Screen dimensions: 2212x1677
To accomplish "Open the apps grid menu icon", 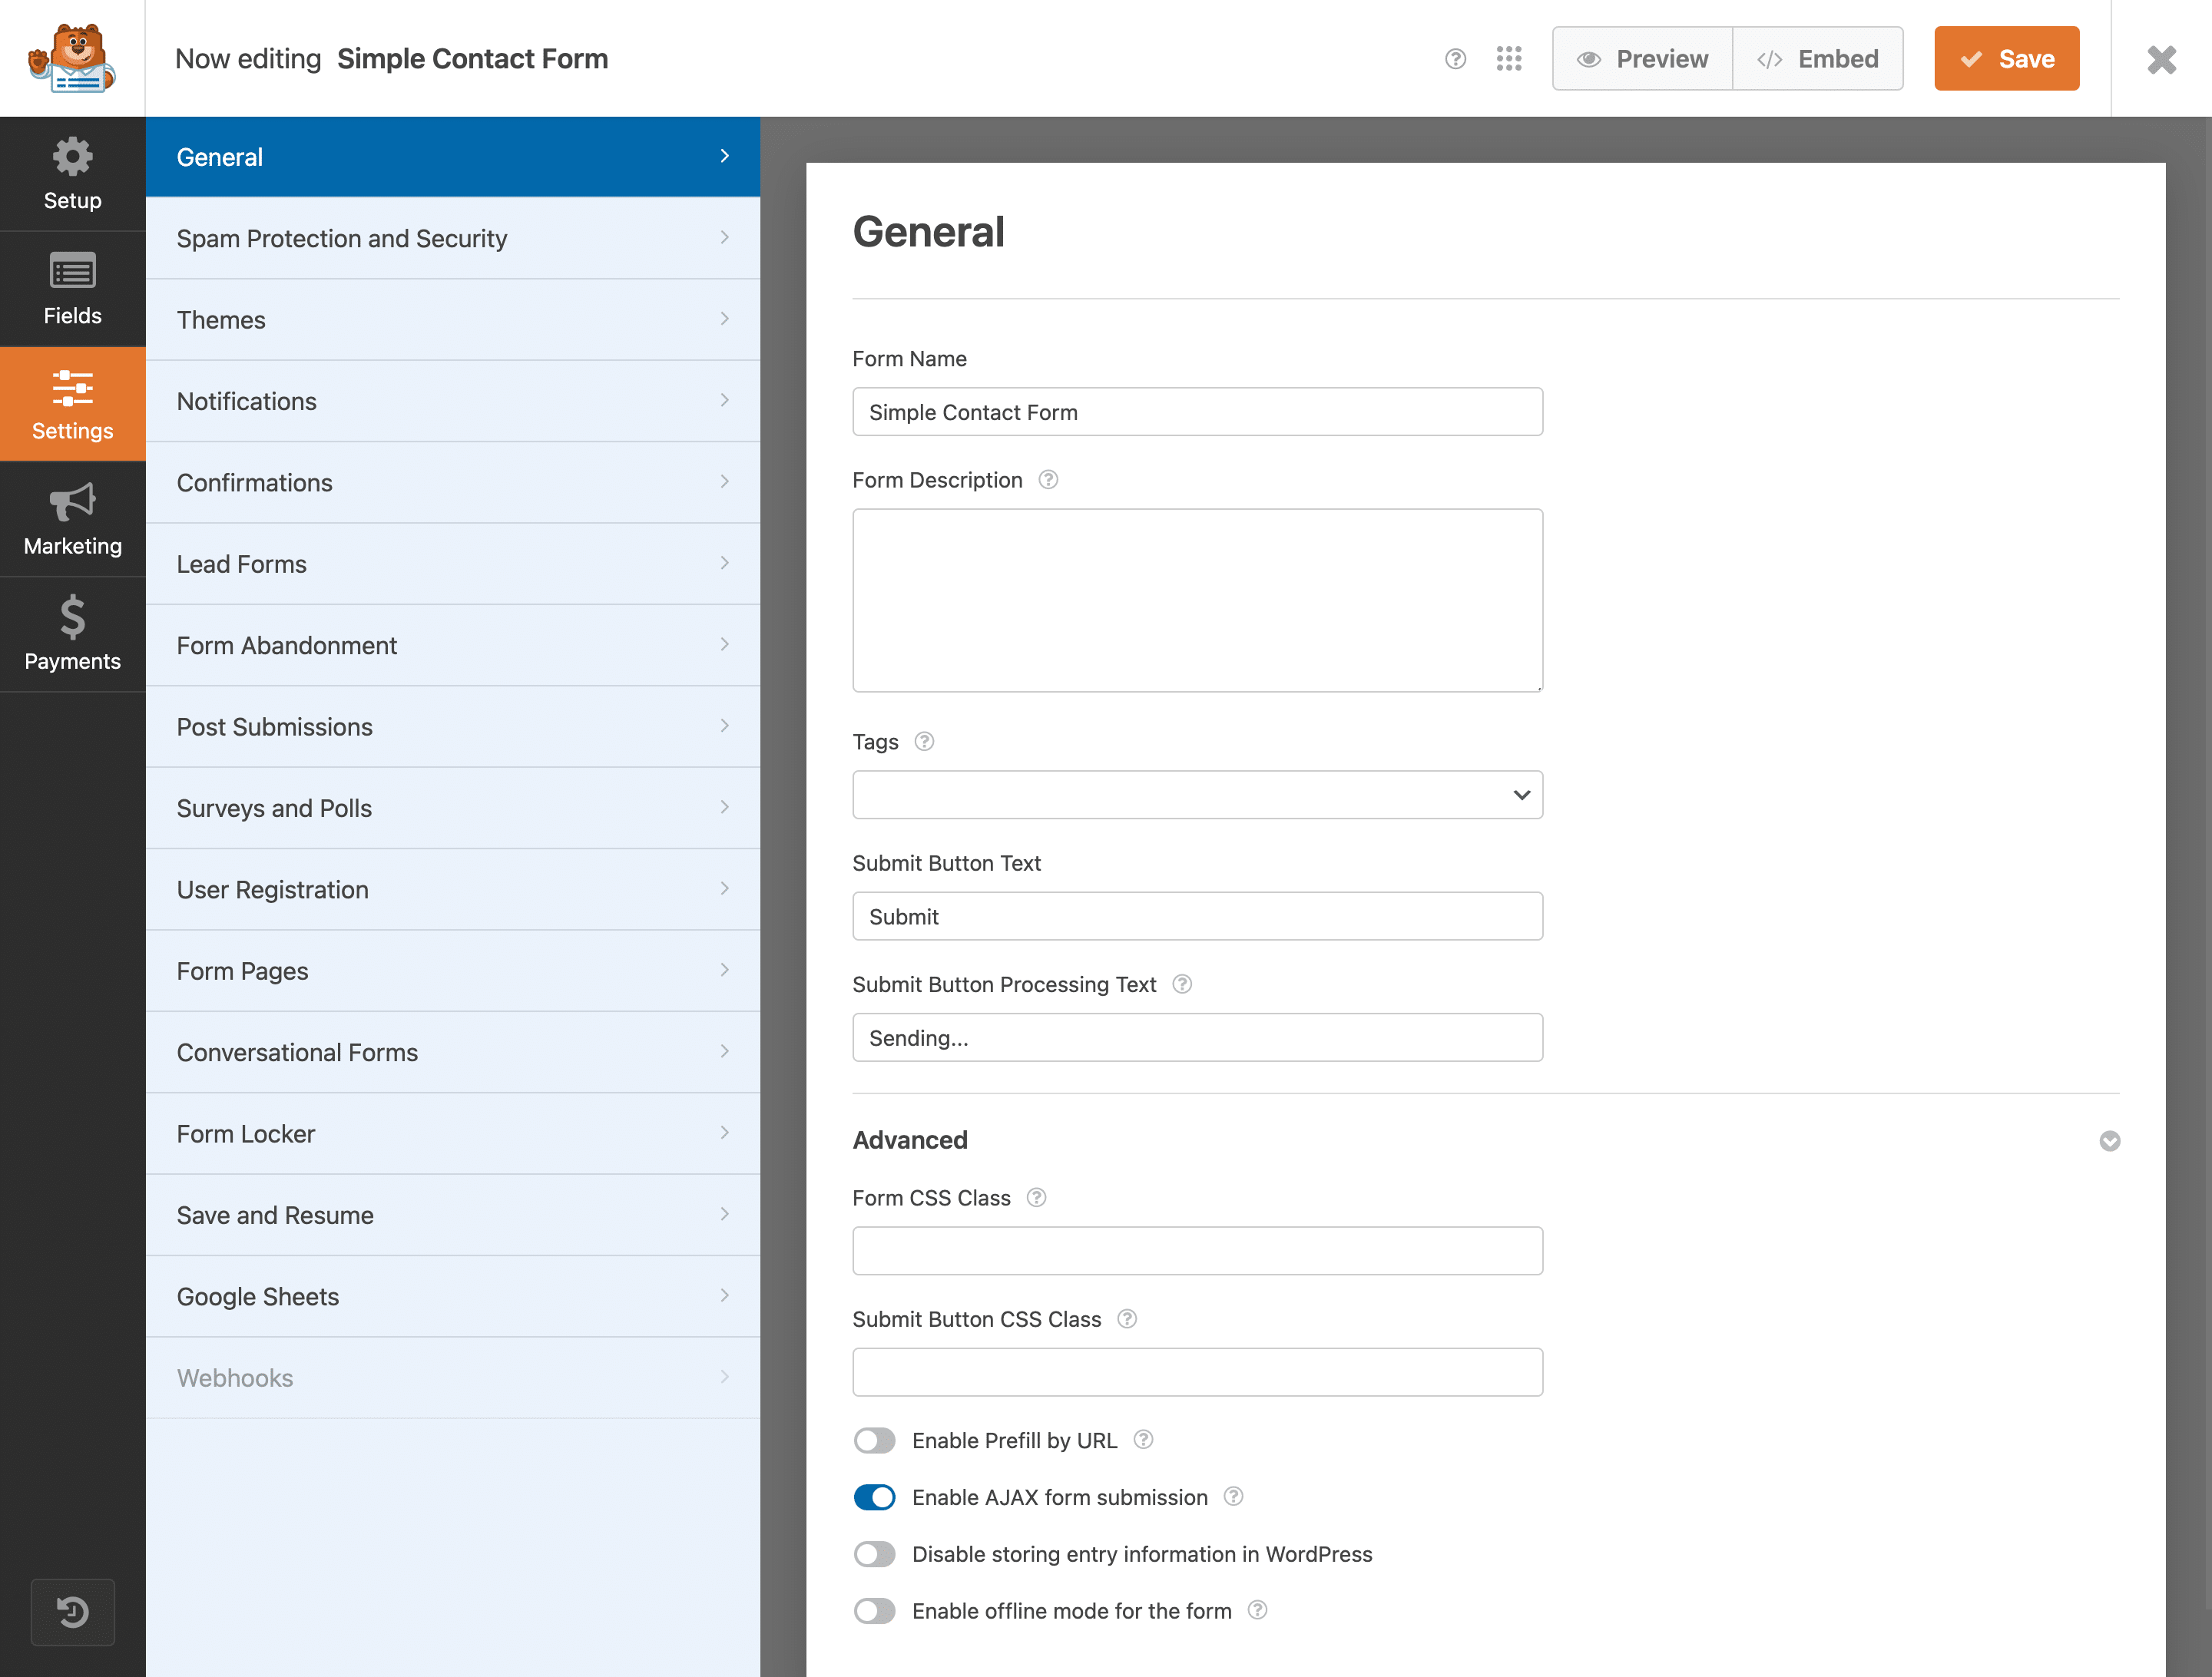I will (x=1508, y=59).
